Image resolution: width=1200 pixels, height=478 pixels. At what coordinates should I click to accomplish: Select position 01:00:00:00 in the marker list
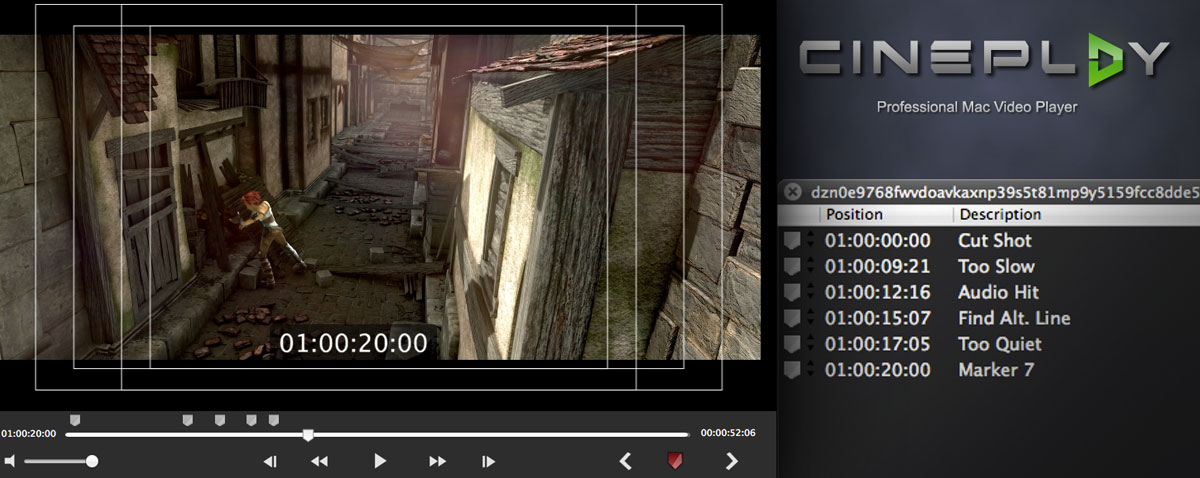[877, 241]
